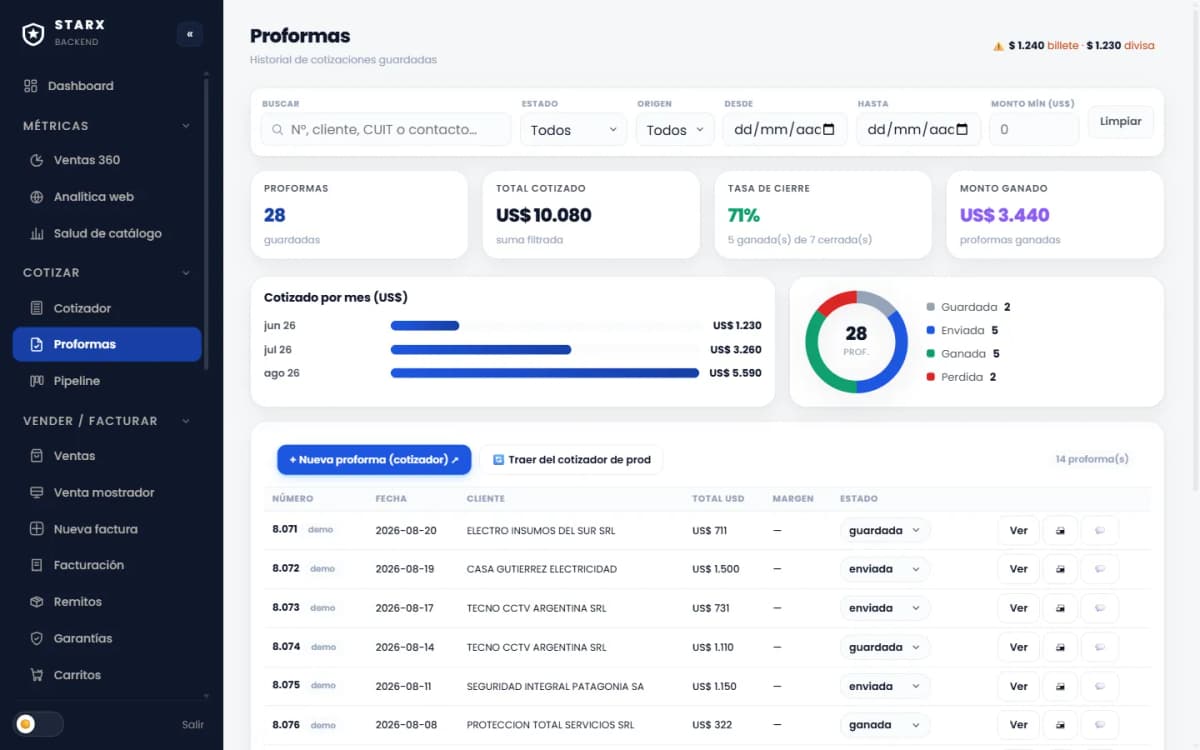Collapse the MÉTRICAS sidebar section
The height and width of the screenshot is (750, 1200).
click(185, 126)
